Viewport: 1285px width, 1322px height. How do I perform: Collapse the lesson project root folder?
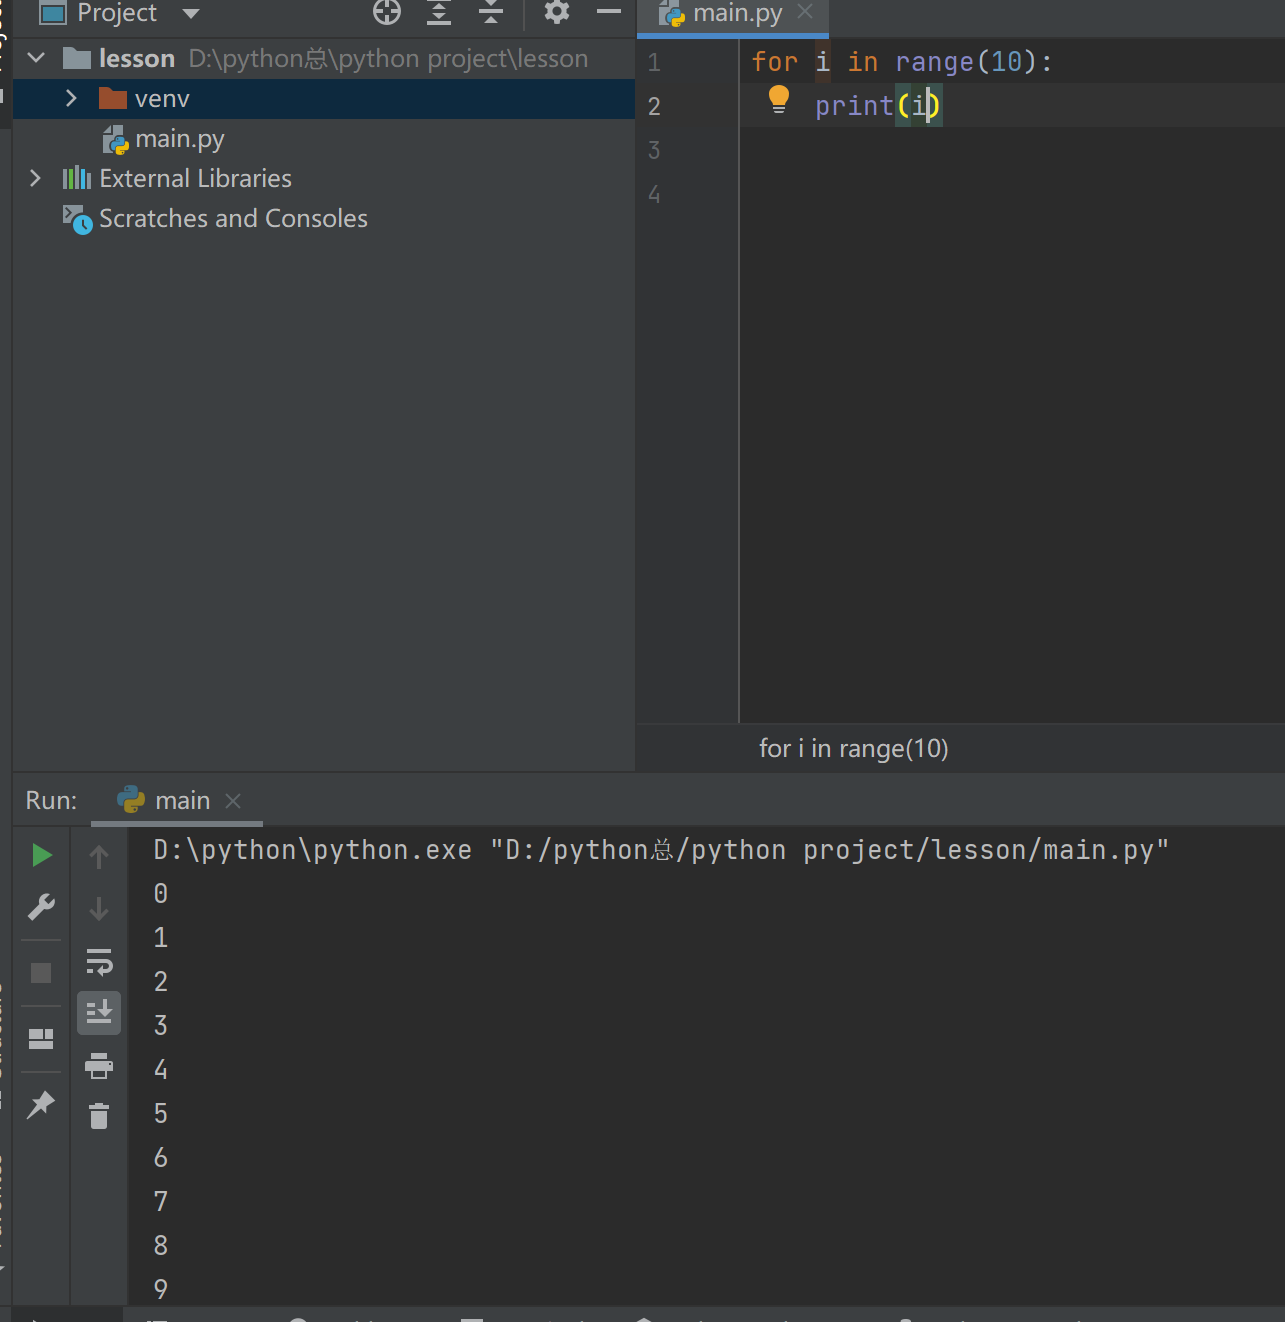(x=37, y=58)
